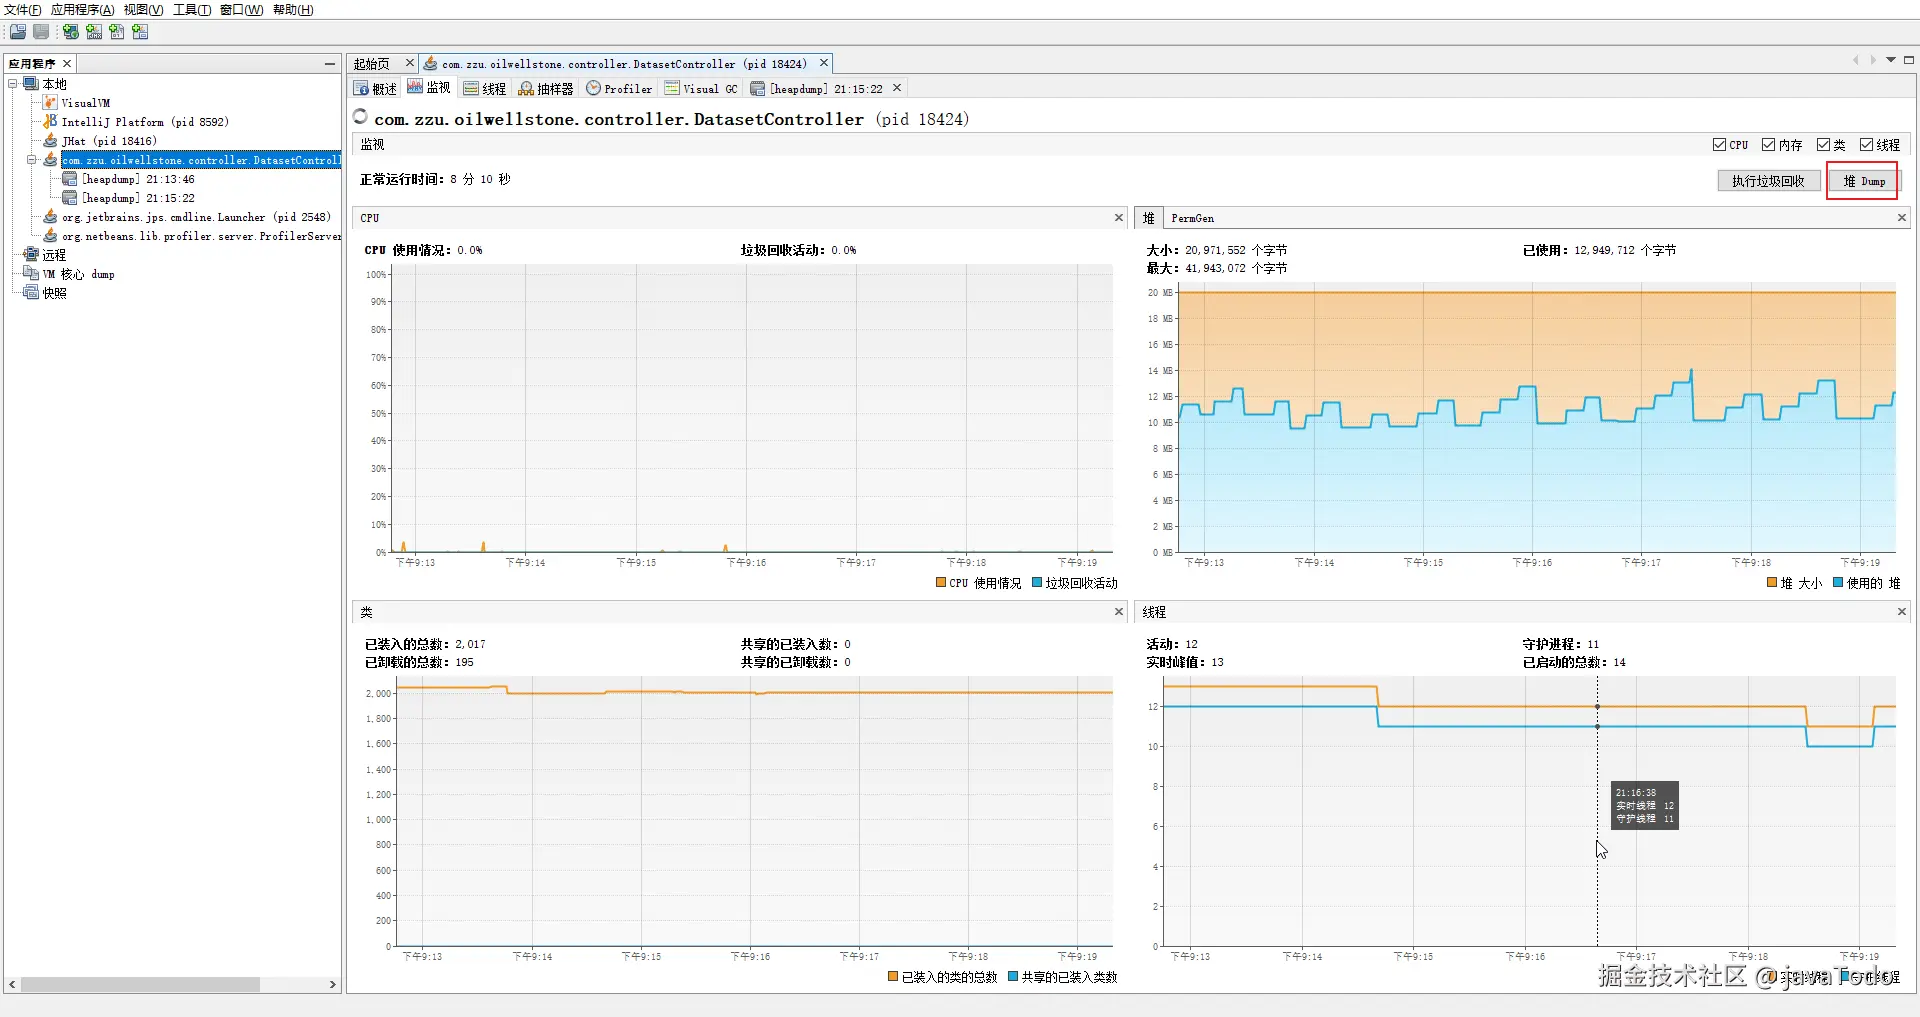The height and width of the screenshot is (1017, 1920).
Task: Close the 堆 / PermGen chart panel
Action: pyautogui.click(x=1902, y=218)
